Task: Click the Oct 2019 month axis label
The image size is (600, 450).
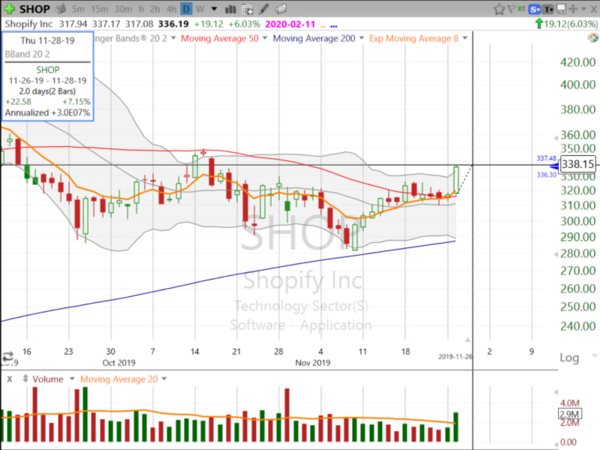Action: (119, 362)
